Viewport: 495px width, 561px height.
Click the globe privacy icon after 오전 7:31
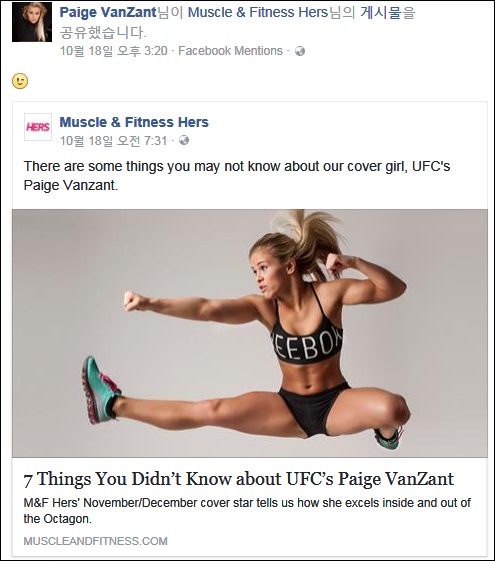(x=184, y=140)
